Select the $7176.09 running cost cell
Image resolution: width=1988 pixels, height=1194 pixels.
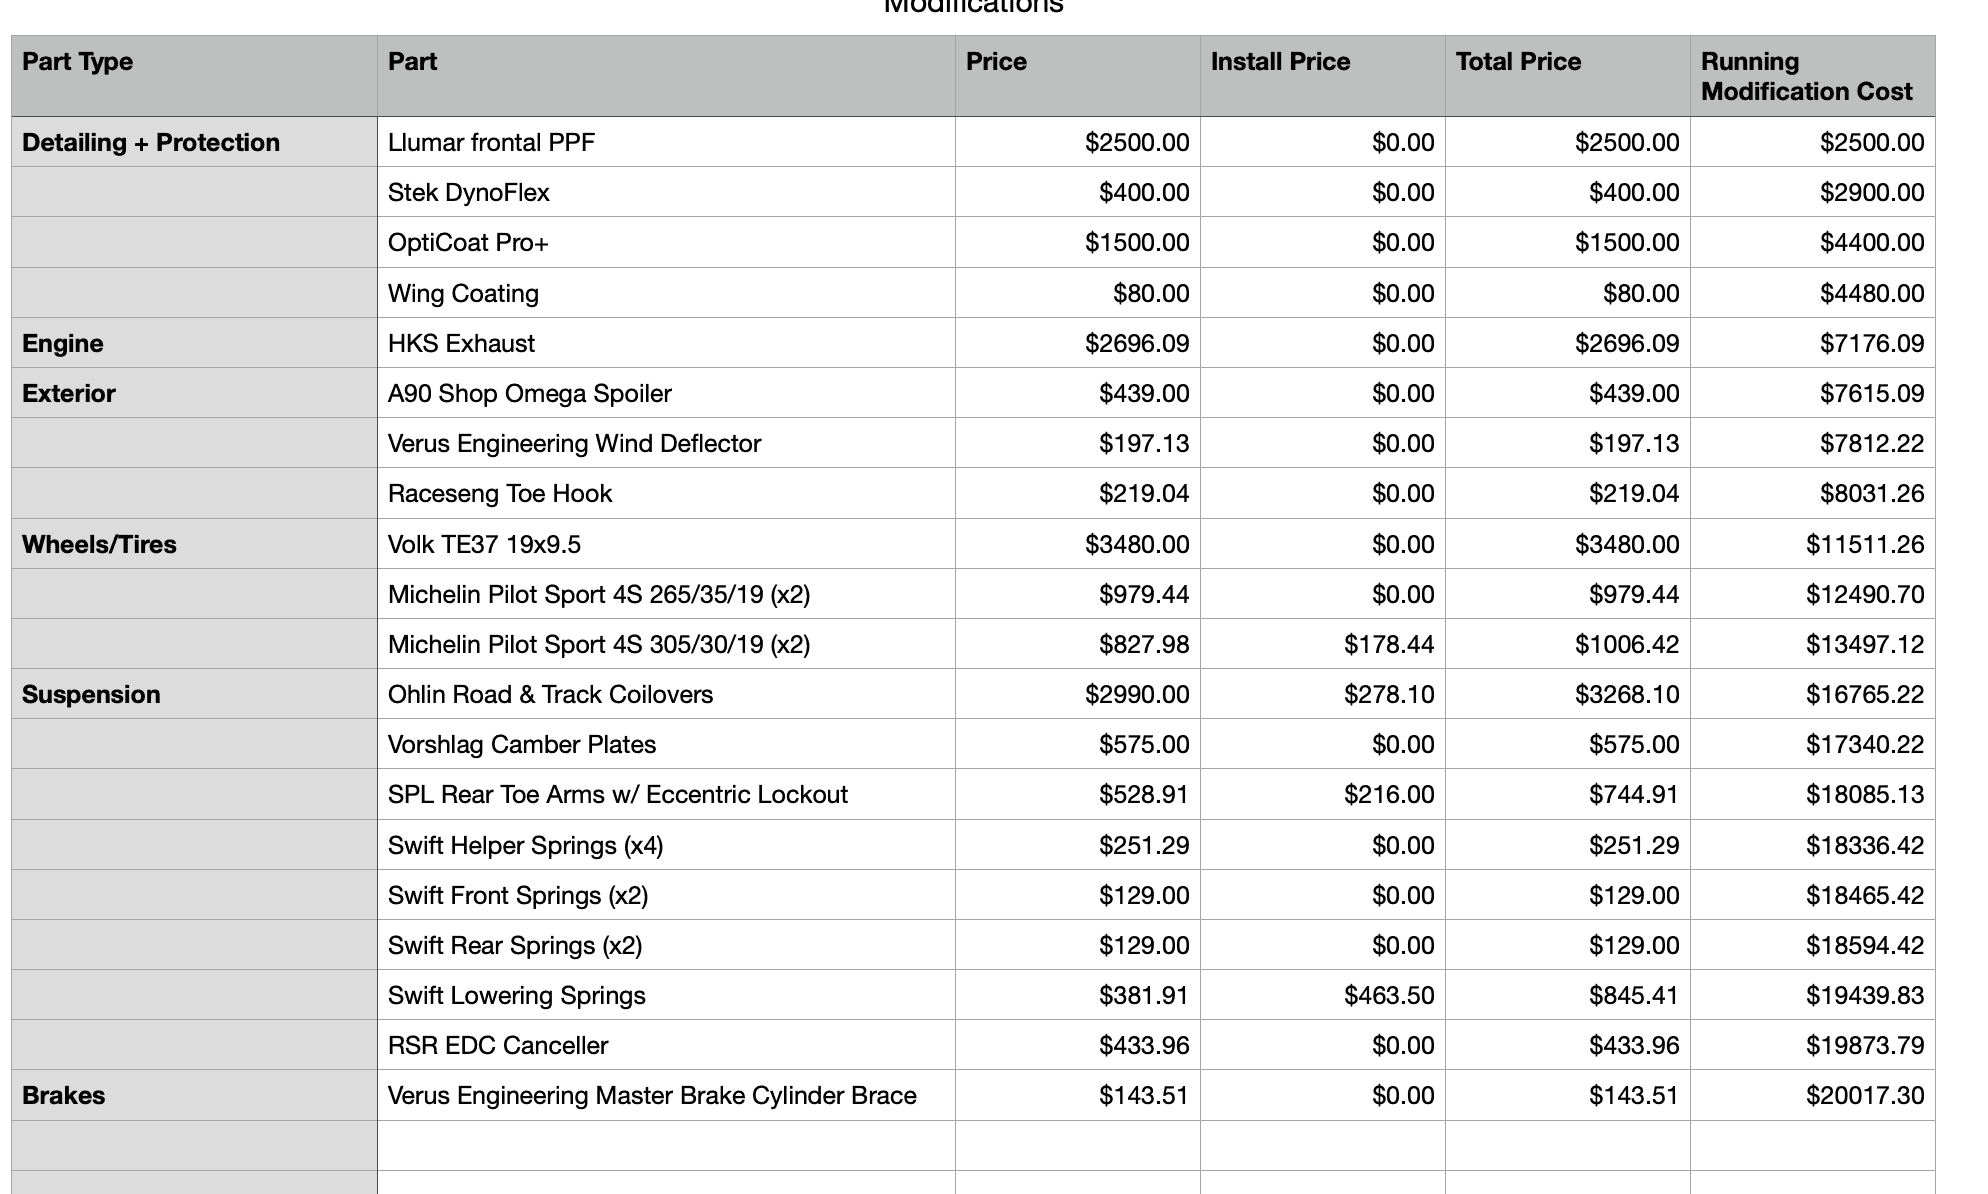[x=1812, y=343]
